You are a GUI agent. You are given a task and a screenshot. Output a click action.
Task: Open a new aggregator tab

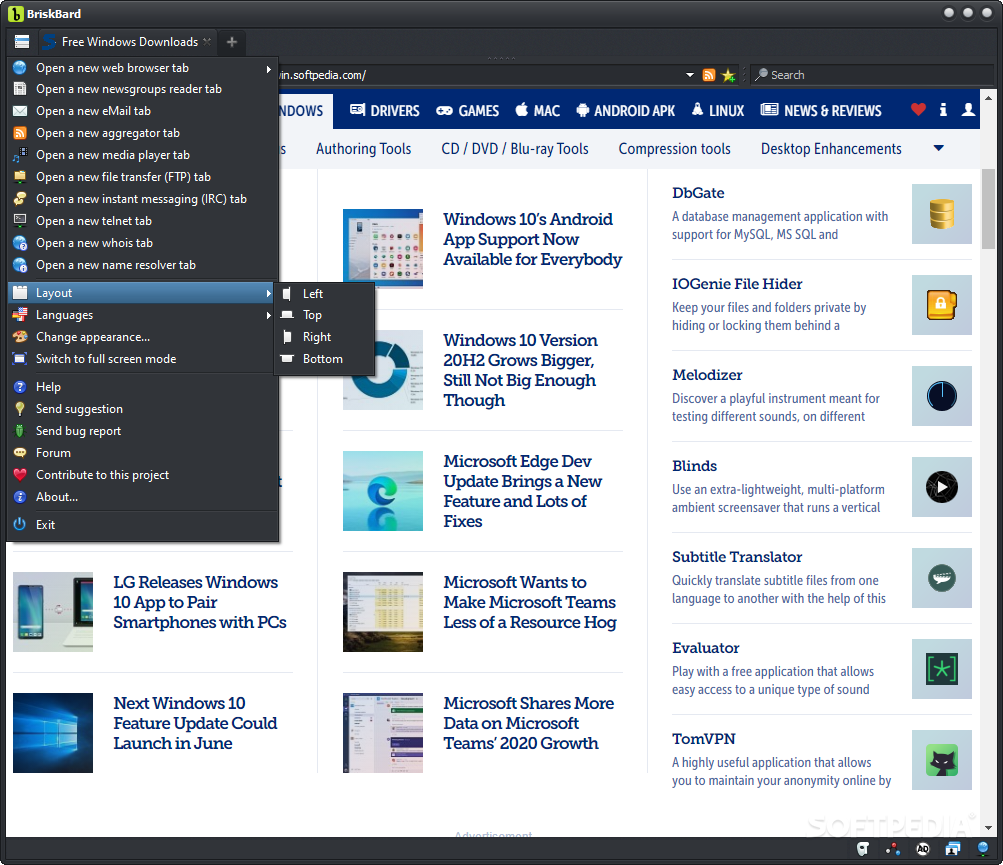[143, 133]
